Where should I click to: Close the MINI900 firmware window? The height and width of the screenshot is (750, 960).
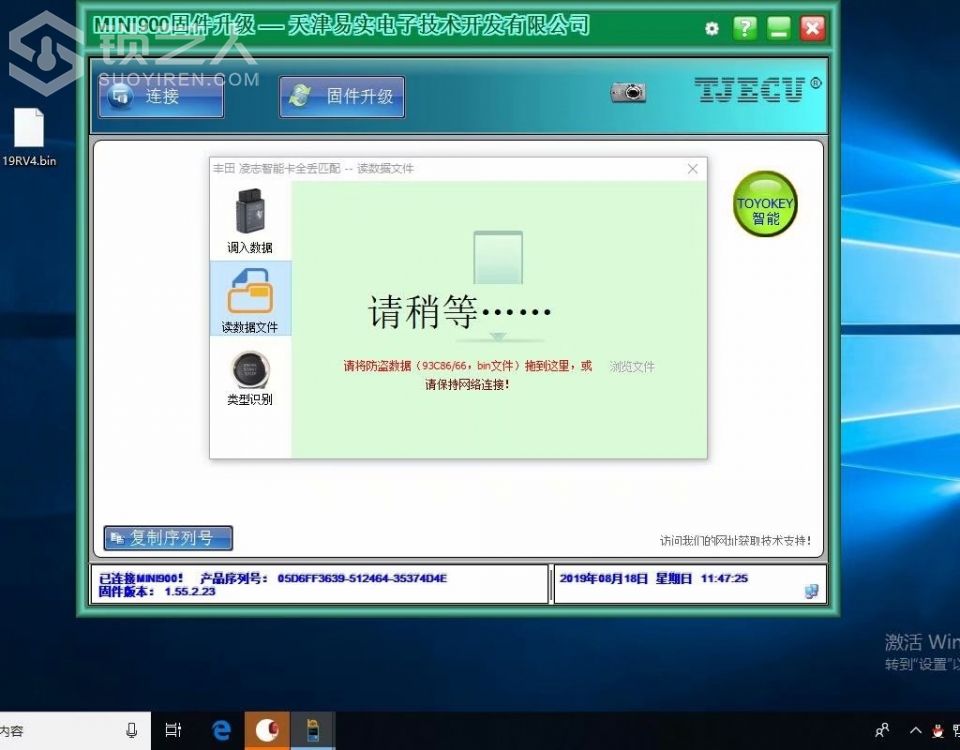pos(812,28)
